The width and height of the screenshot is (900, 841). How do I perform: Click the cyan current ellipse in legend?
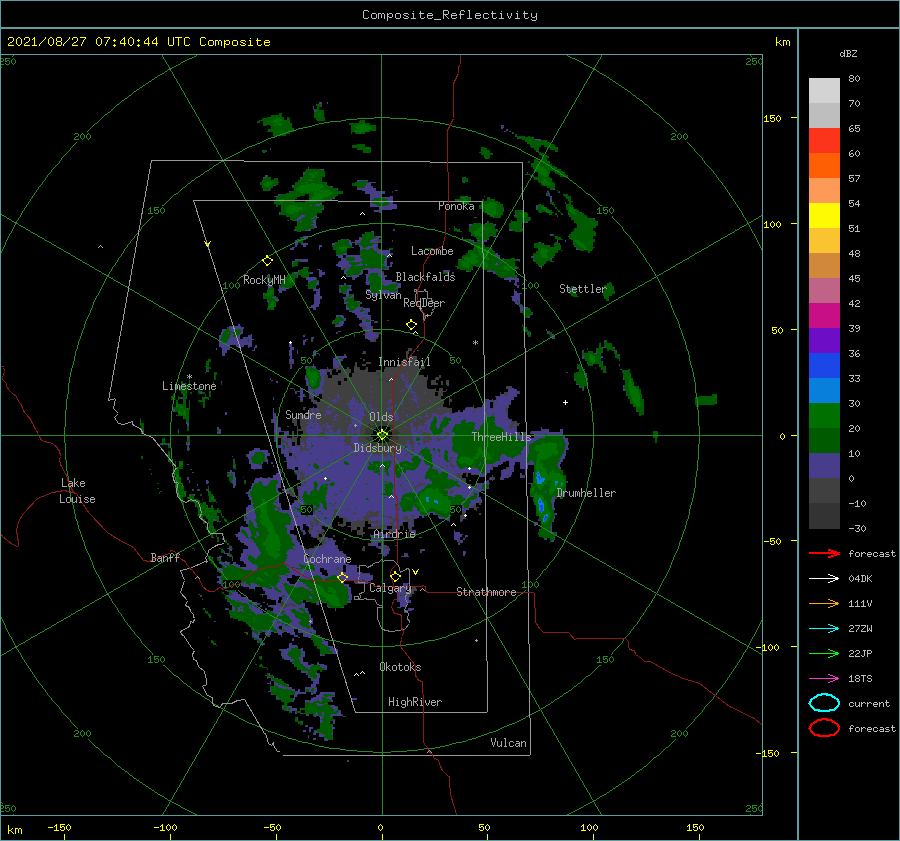click(x=824, y=703)
